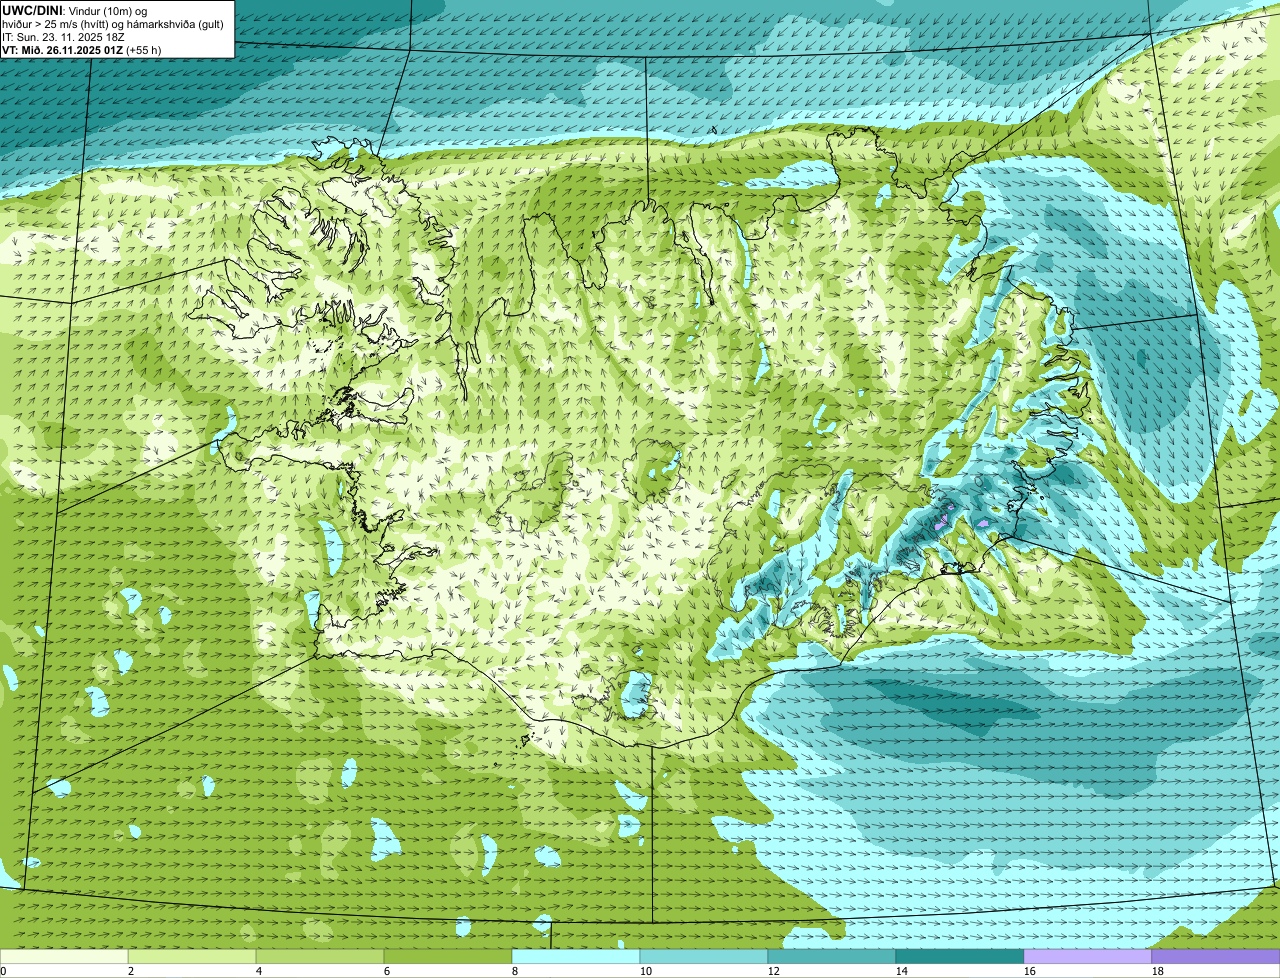This screenshot has width=1280, height=978.
Task: Click the purple legend swatch above 18 m/s
Action: (x=1216, y=957)
